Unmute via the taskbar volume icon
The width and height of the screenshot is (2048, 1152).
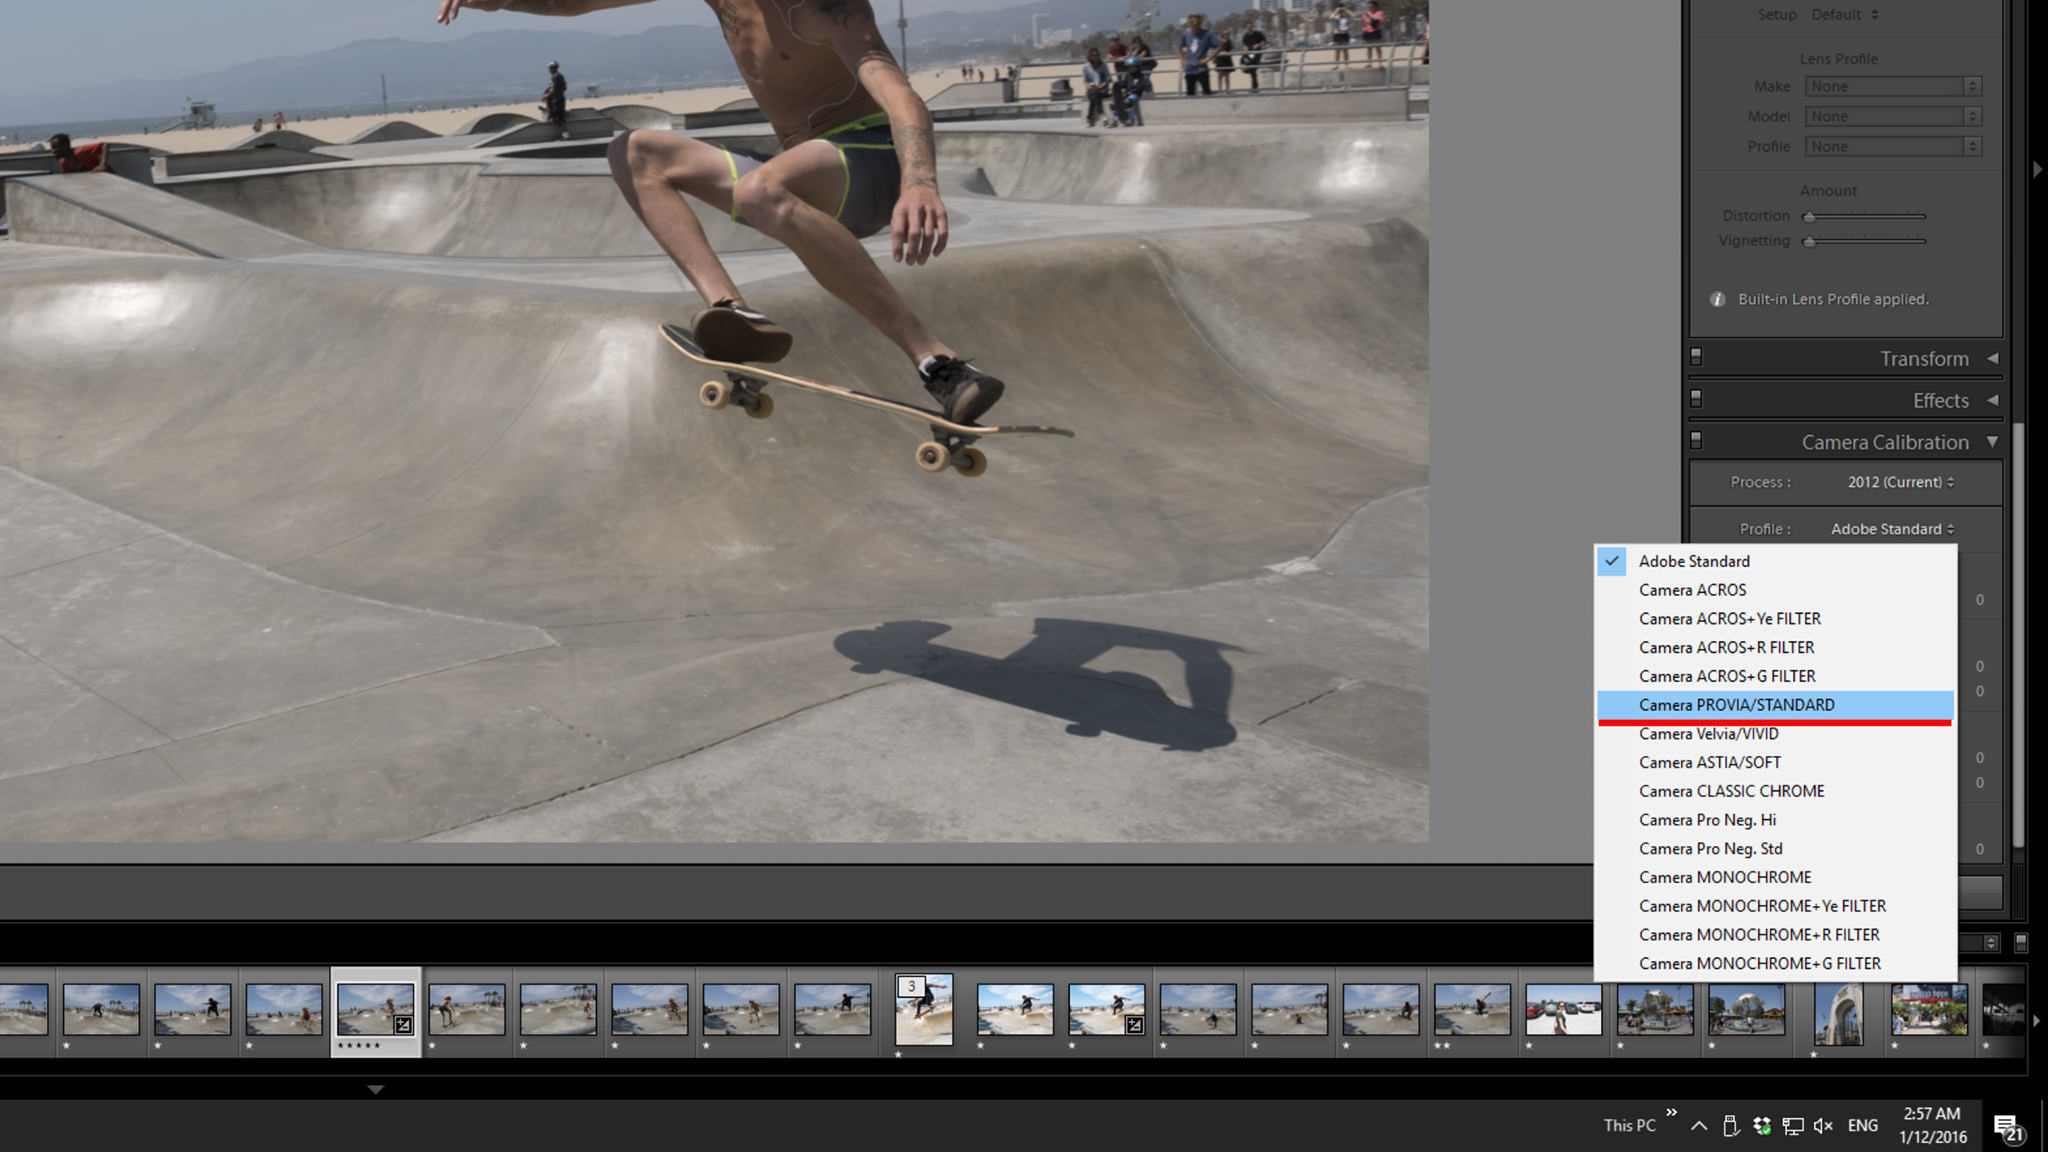pos(1823,1126)
